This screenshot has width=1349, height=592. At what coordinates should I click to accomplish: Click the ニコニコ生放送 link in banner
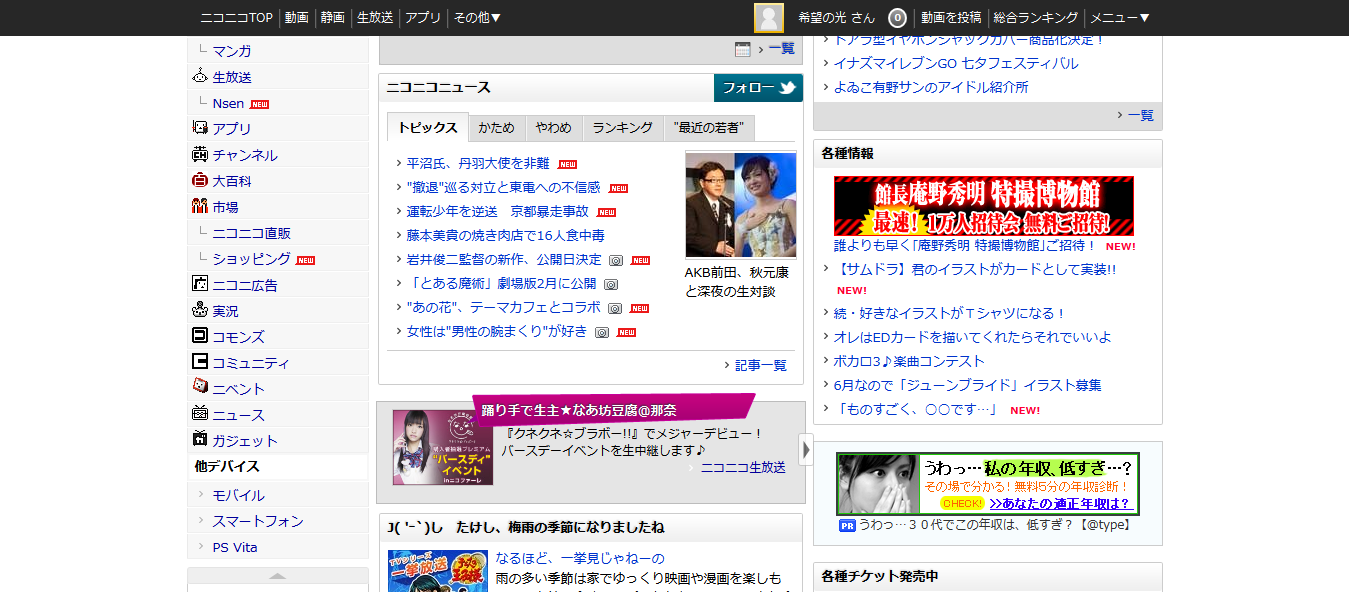pos(743,467)
